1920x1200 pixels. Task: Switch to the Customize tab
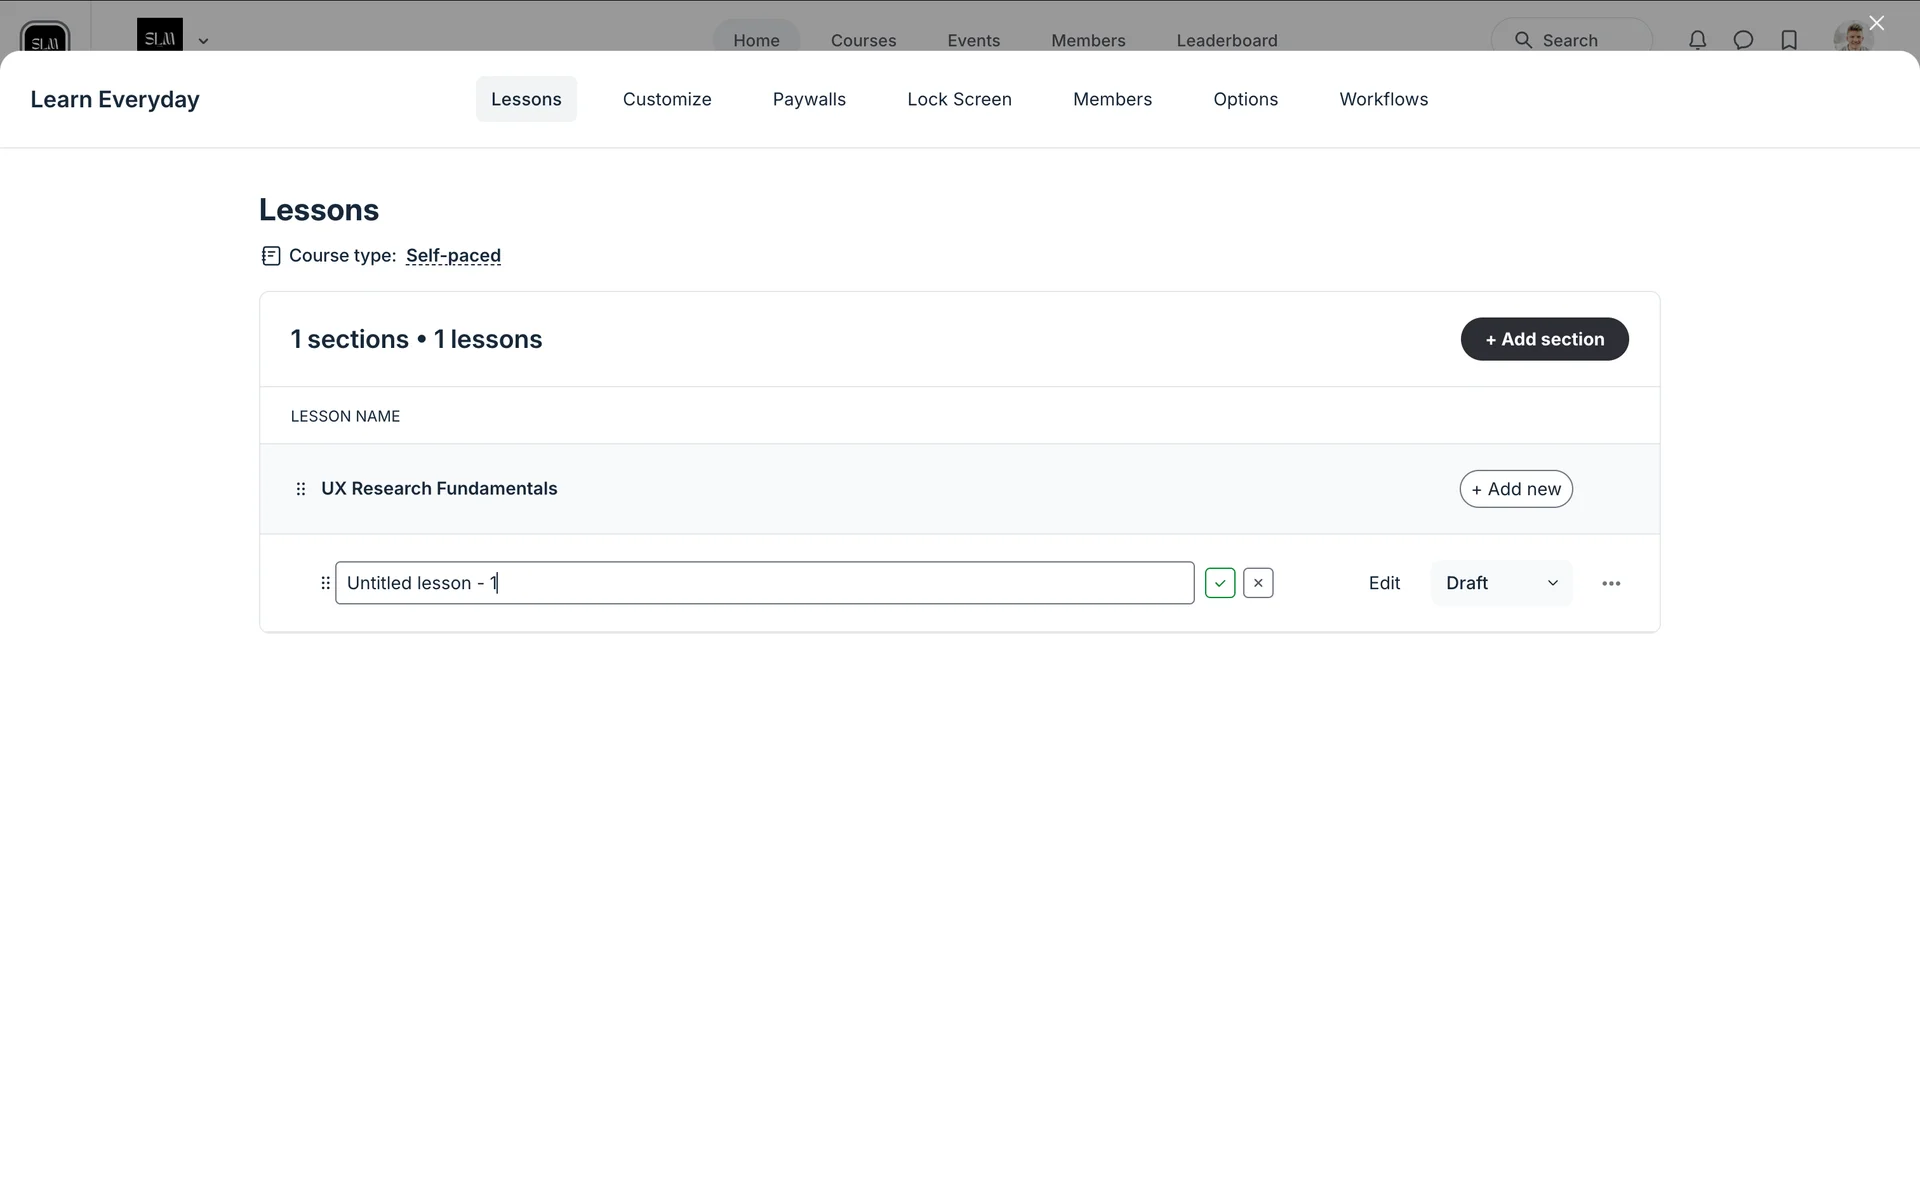(667, 99)
